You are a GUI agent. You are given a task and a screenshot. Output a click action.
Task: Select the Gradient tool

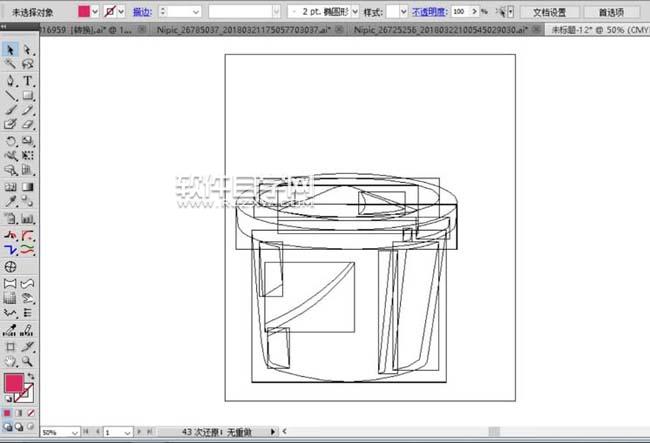pyautogui.click(x=27, y=187)
